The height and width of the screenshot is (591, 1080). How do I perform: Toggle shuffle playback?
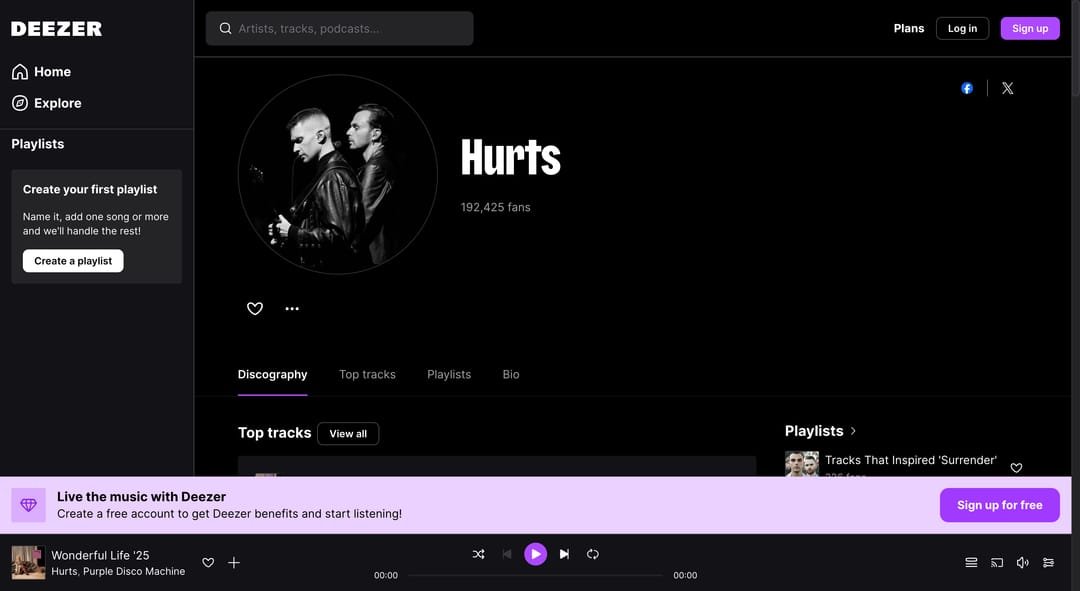pos(479,554)
